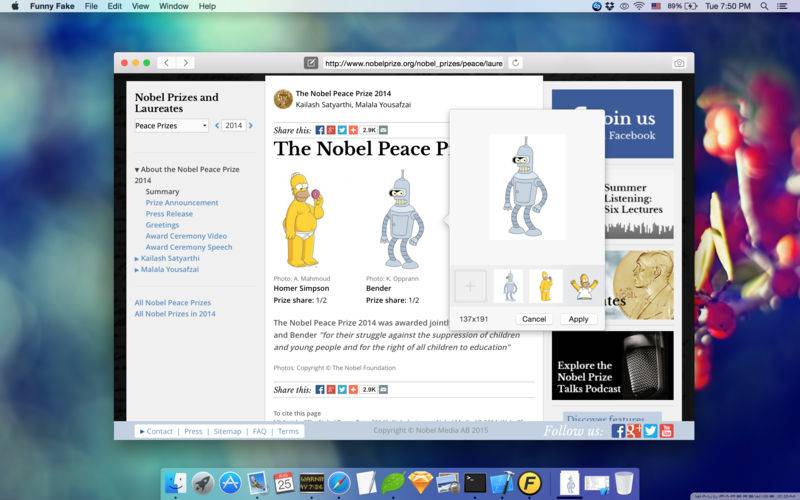The image size is (800, 500).
Task: Click the 2014 year field
Action: [234, 125]
